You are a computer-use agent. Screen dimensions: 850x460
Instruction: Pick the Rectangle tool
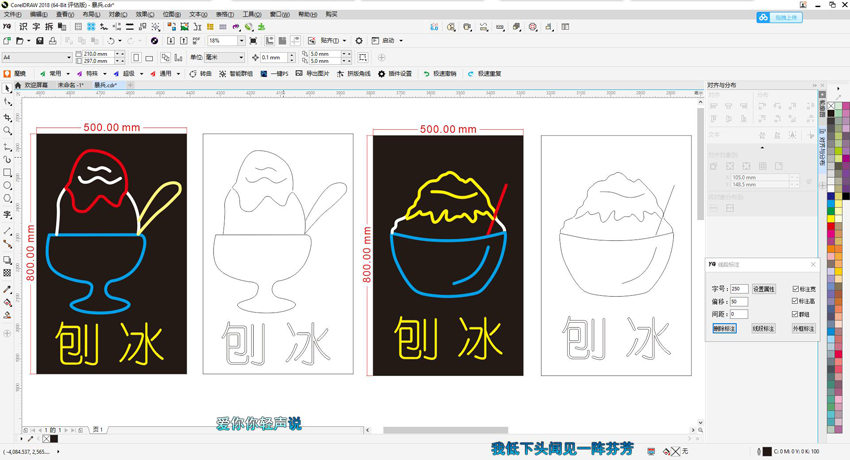[8, 172]
